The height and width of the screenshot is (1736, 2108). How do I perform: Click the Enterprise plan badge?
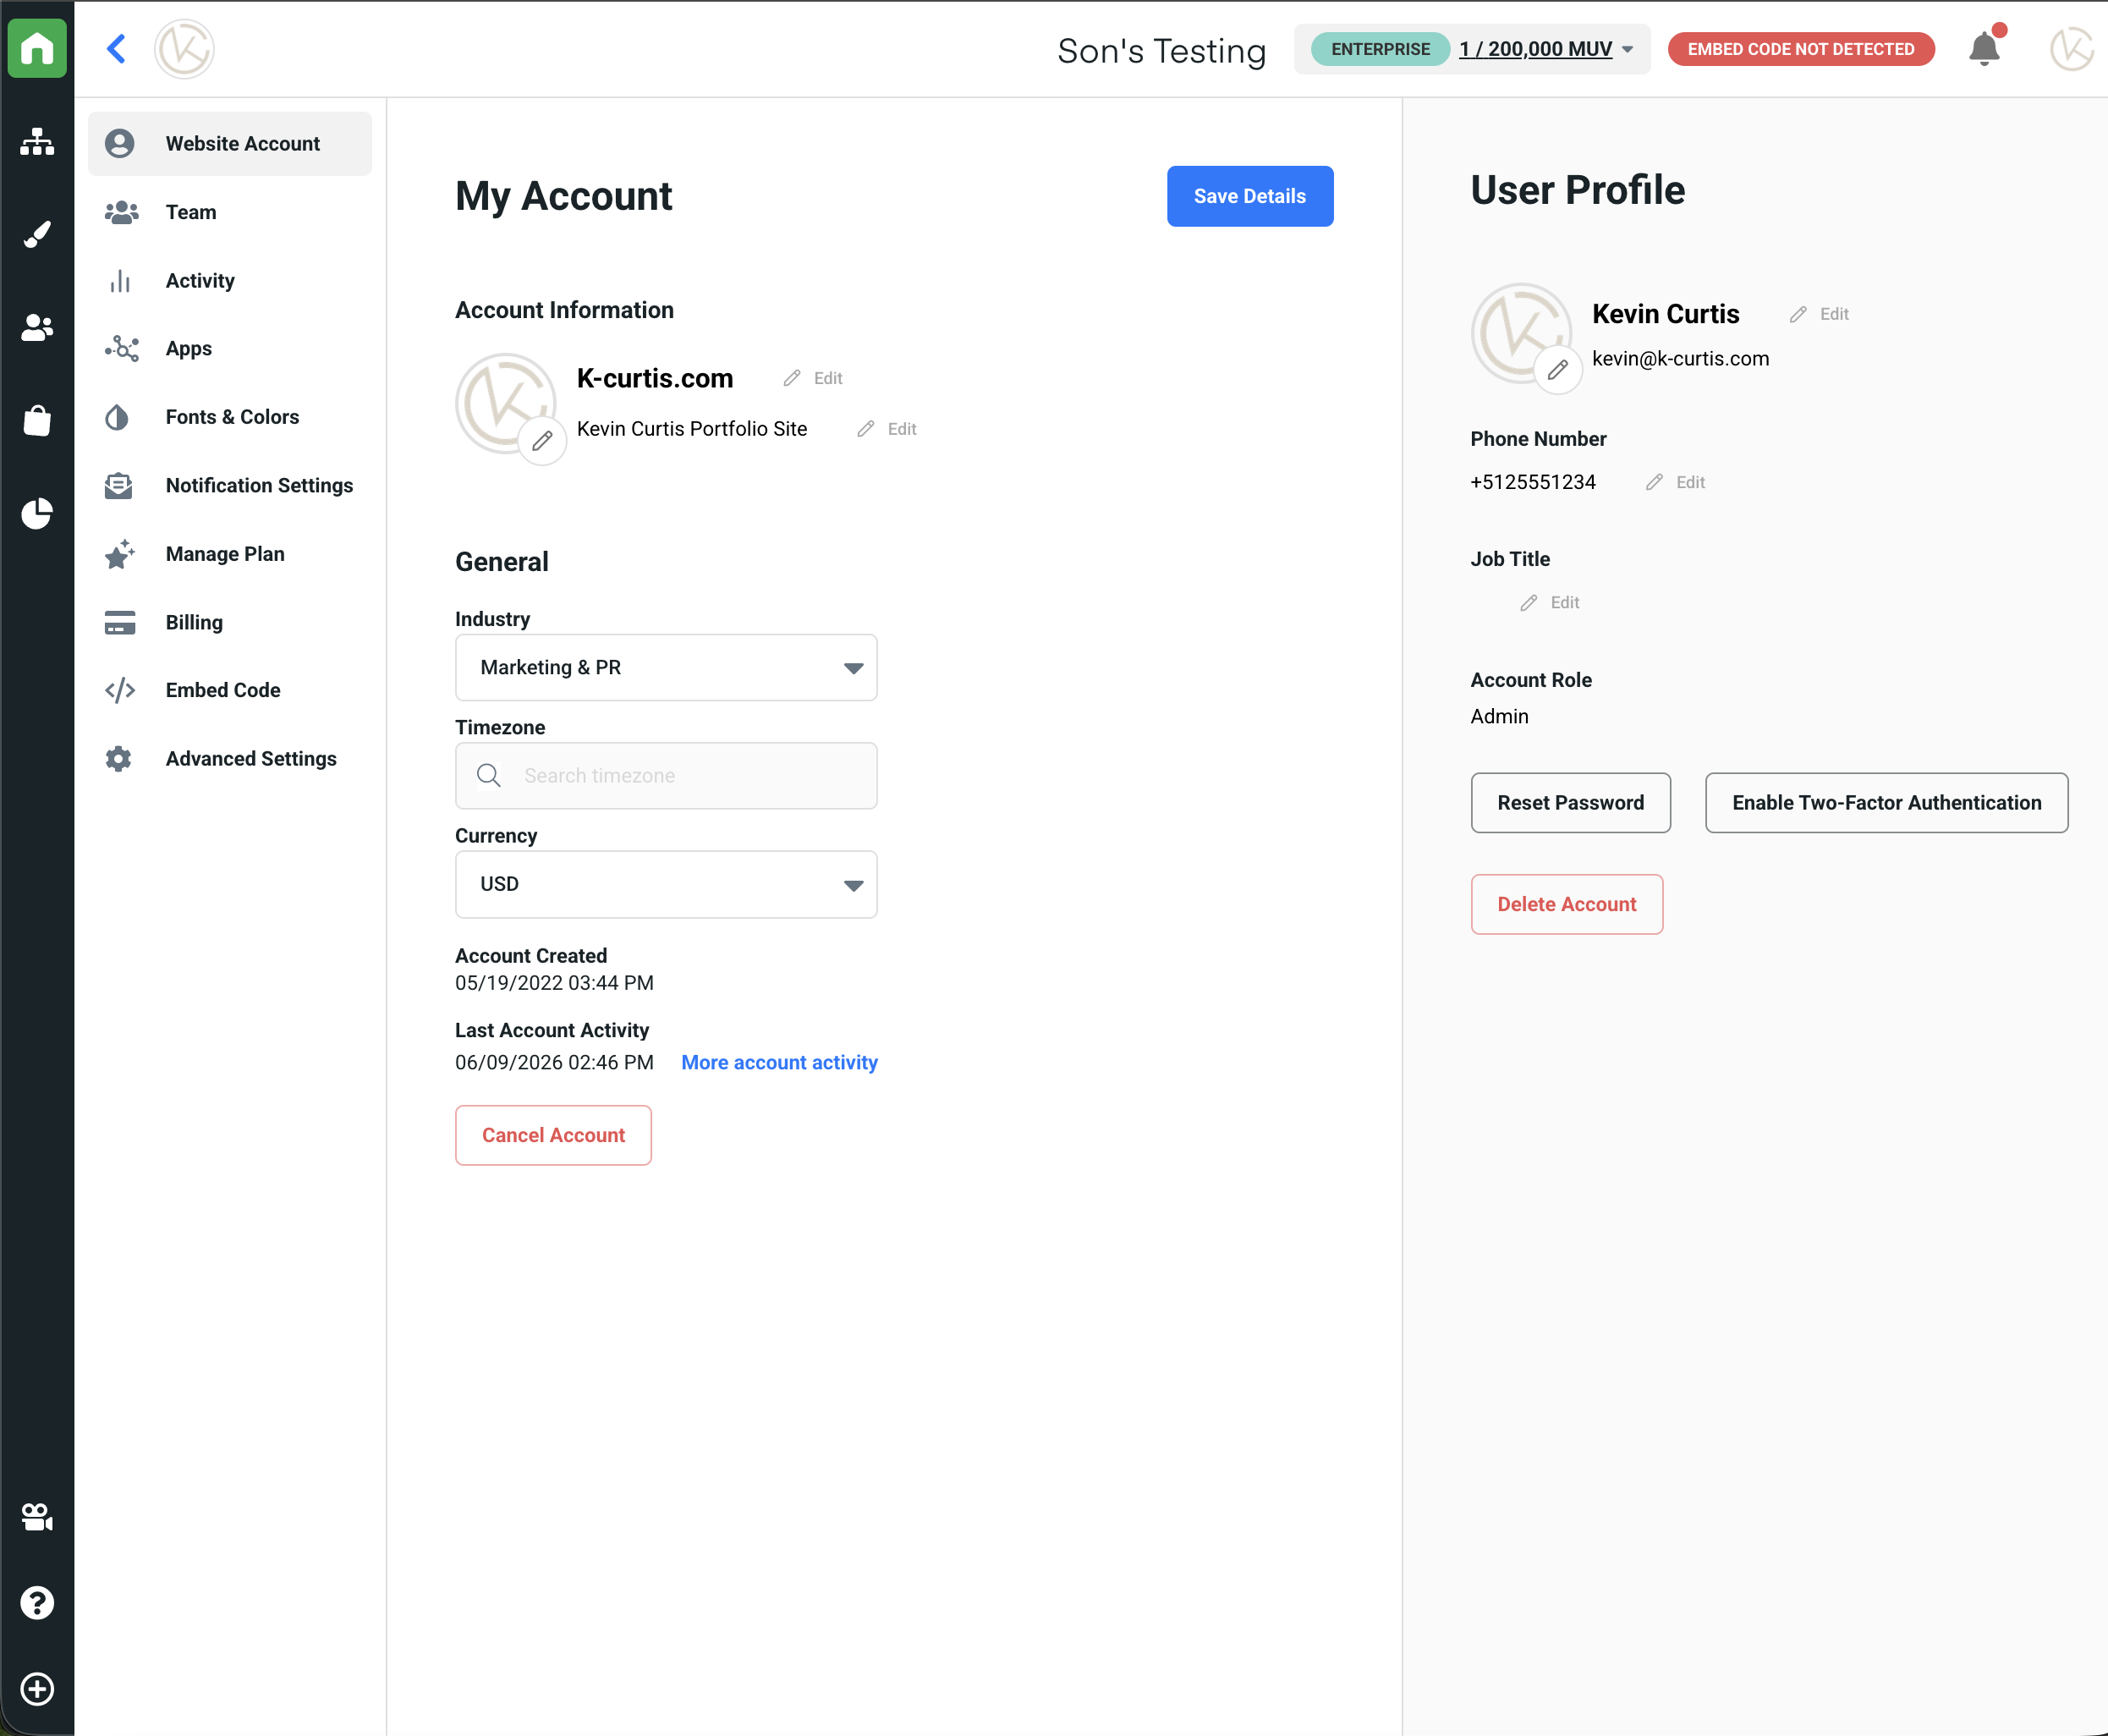coord(1380,49)
